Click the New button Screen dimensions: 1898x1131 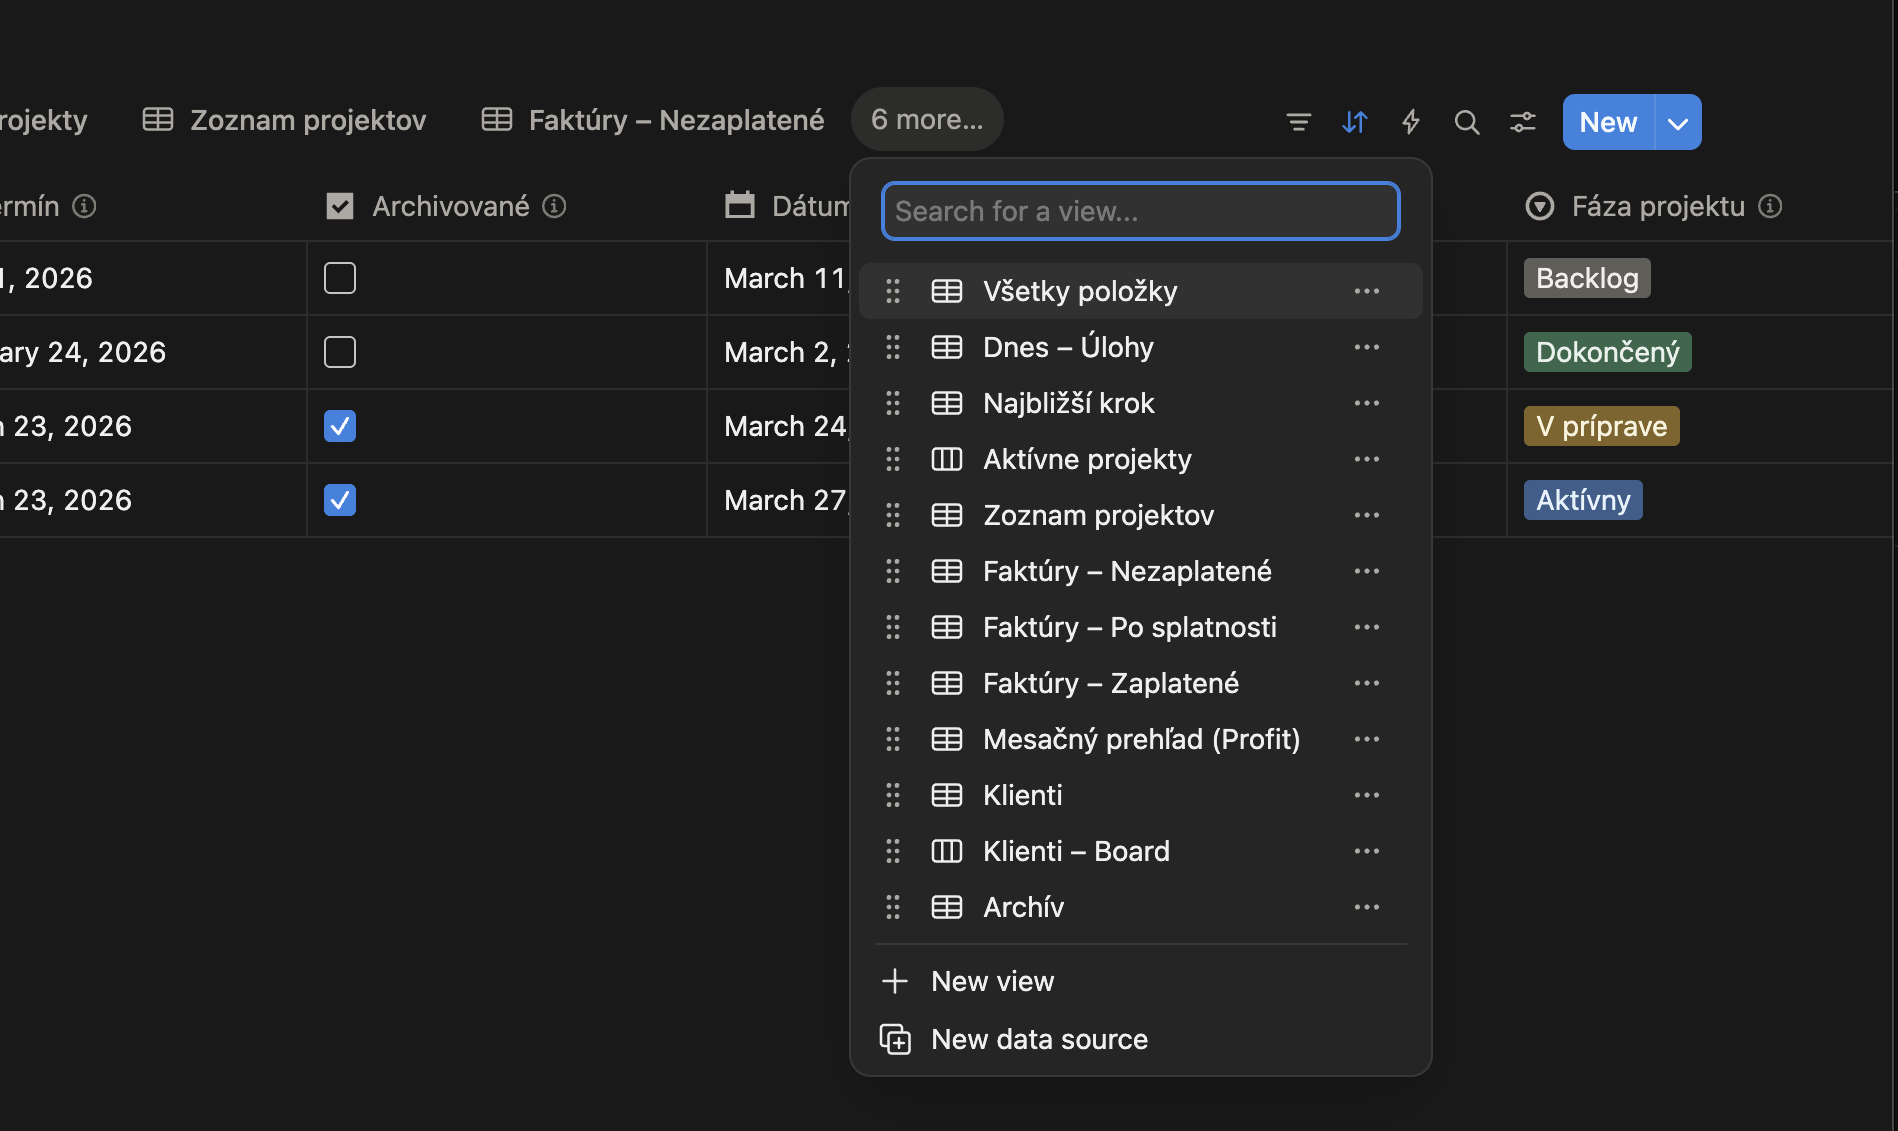[x=1607, y=121]
